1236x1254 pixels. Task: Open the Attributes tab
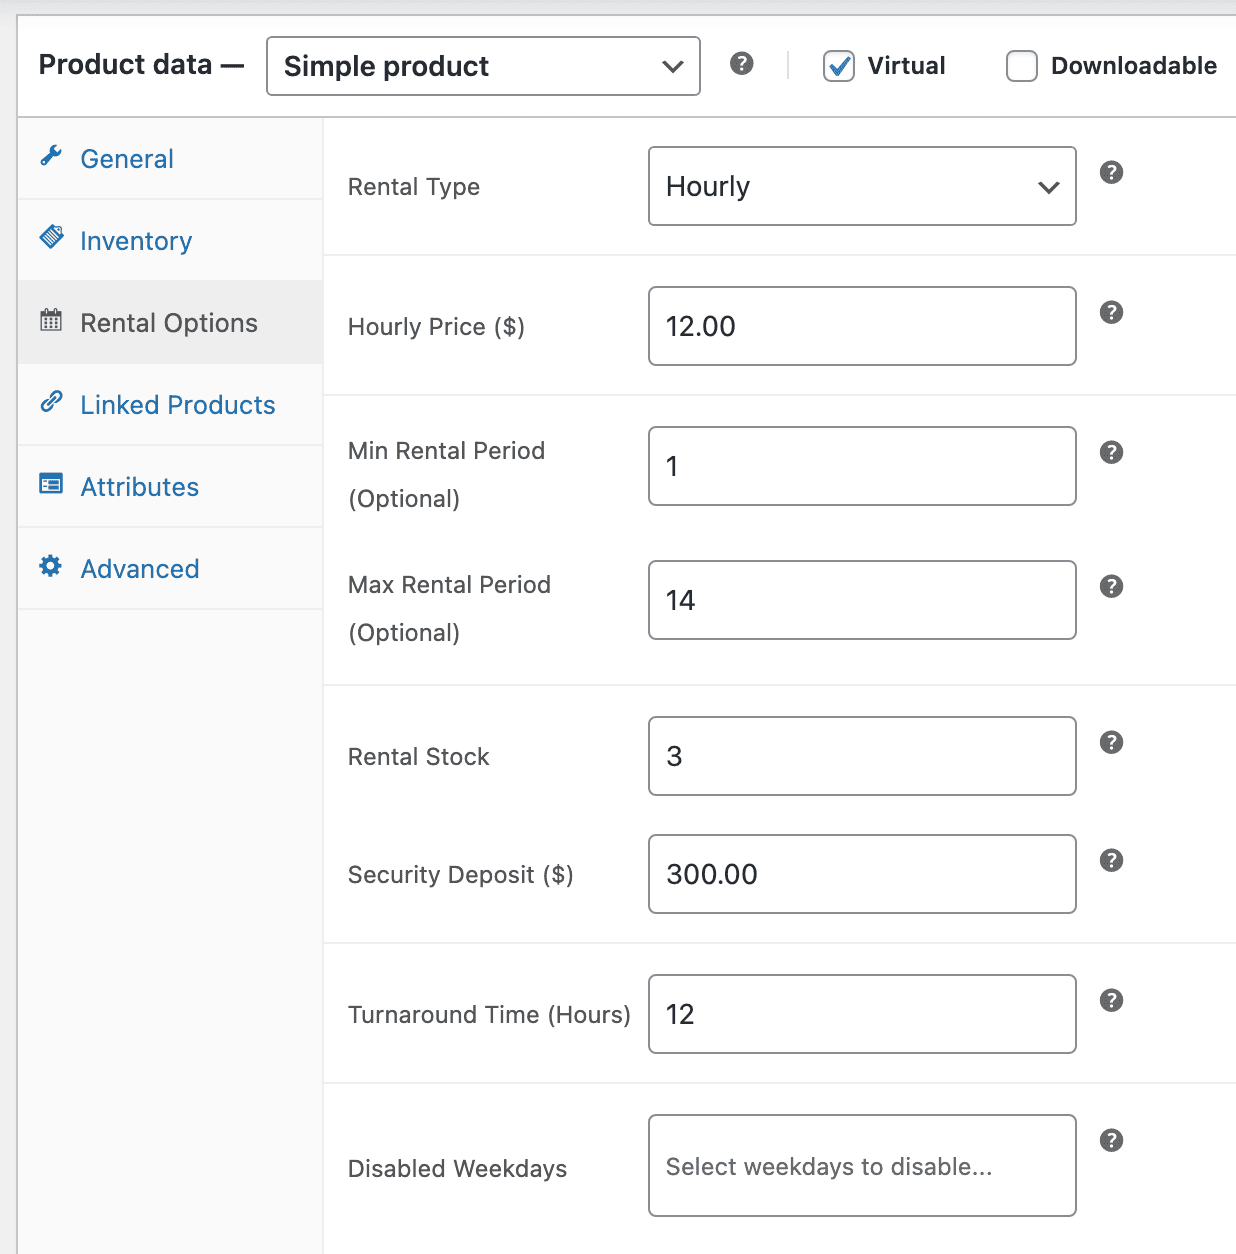point(170,487)
